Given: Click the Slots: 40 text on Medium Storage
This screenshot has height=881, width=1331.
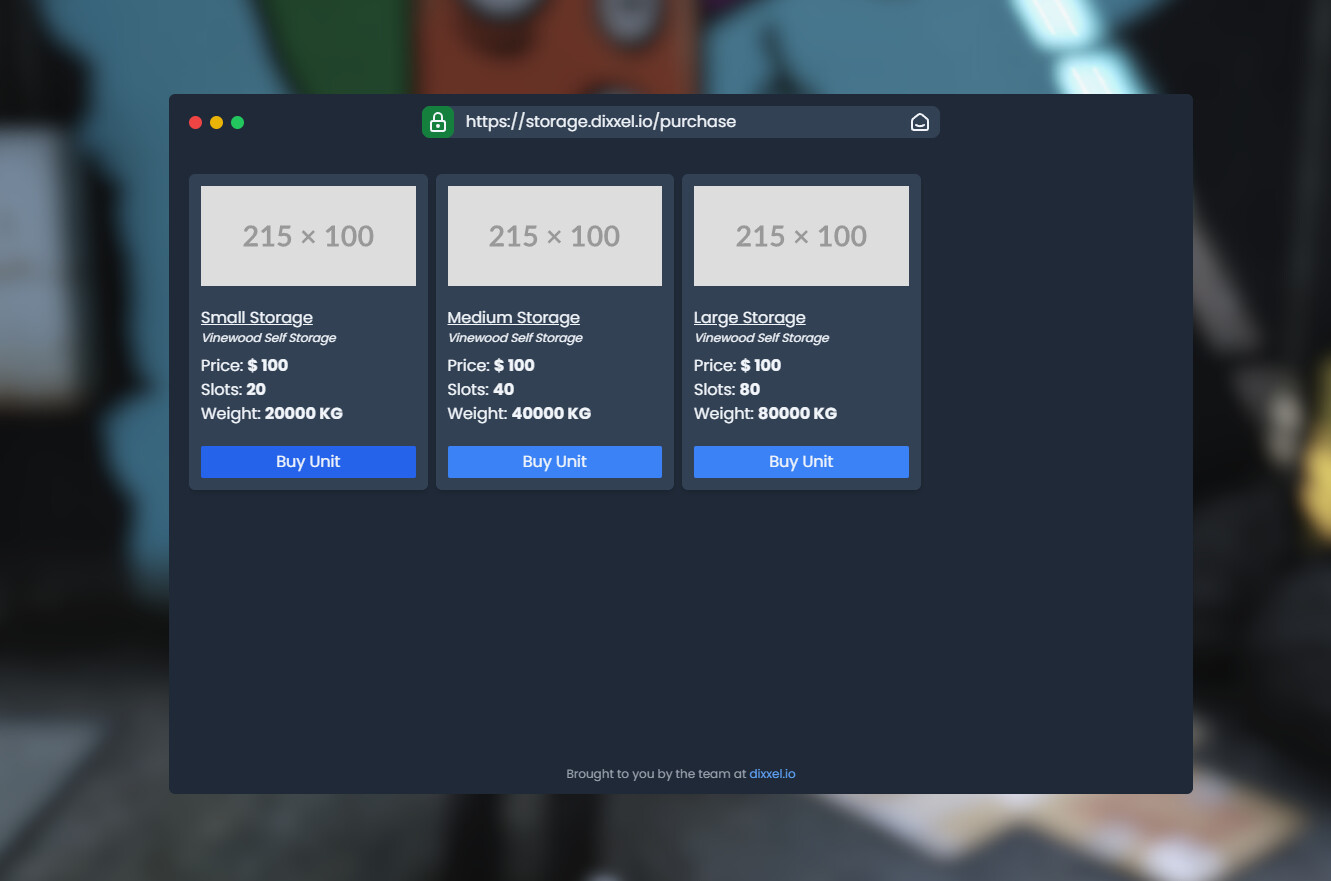Looking at the screenshot, I should [480, 389].
